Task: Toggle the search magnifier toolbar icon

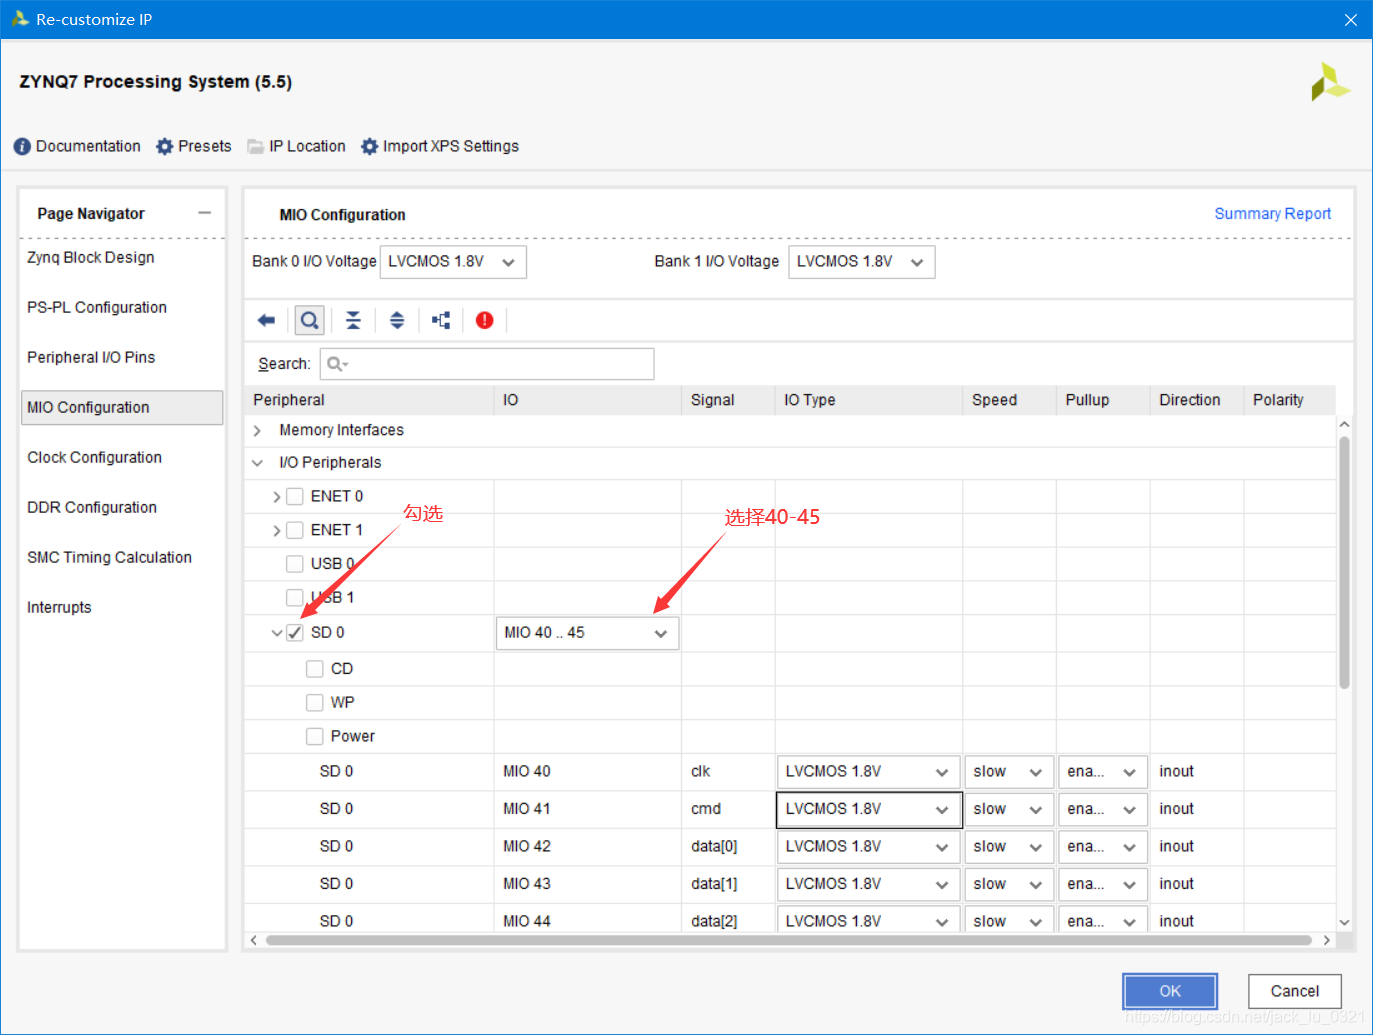Action: pyautogui.click(x=310, y=320)
